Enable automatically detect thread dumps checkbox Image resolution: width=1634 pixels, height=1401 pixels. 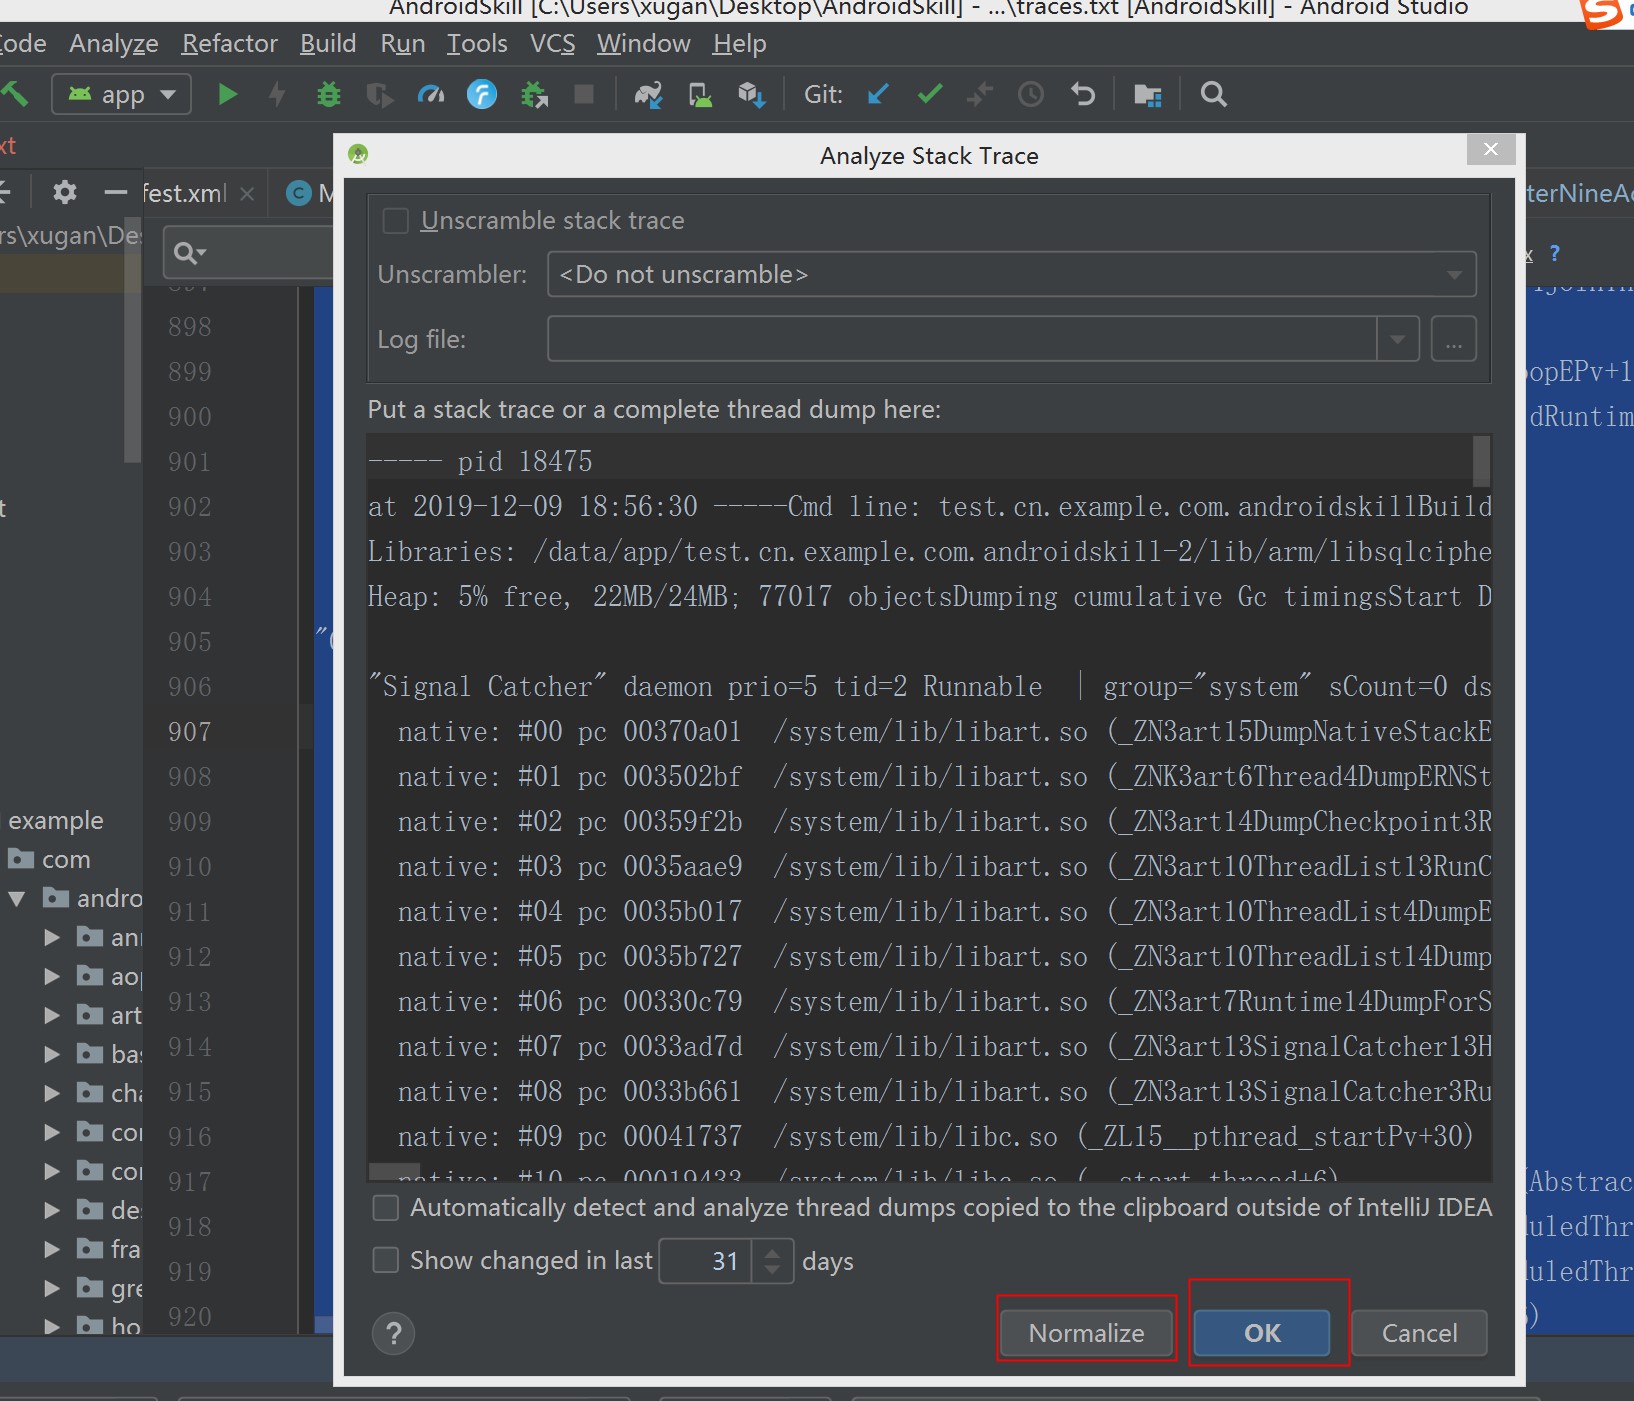(385, 1208)
